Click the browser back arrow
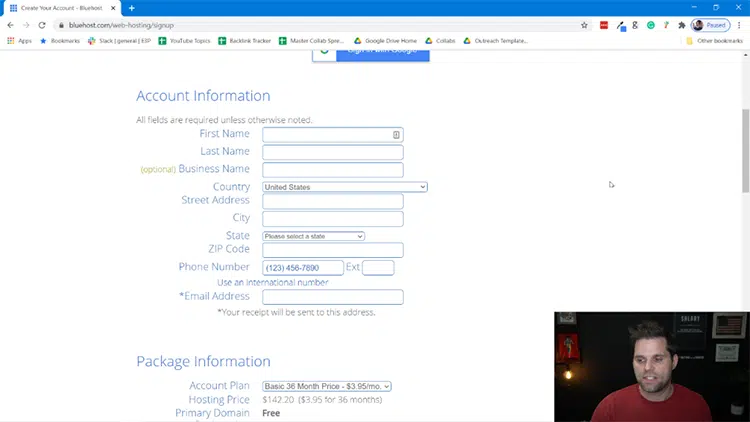 pyautogui.click(x=10, y=25)
